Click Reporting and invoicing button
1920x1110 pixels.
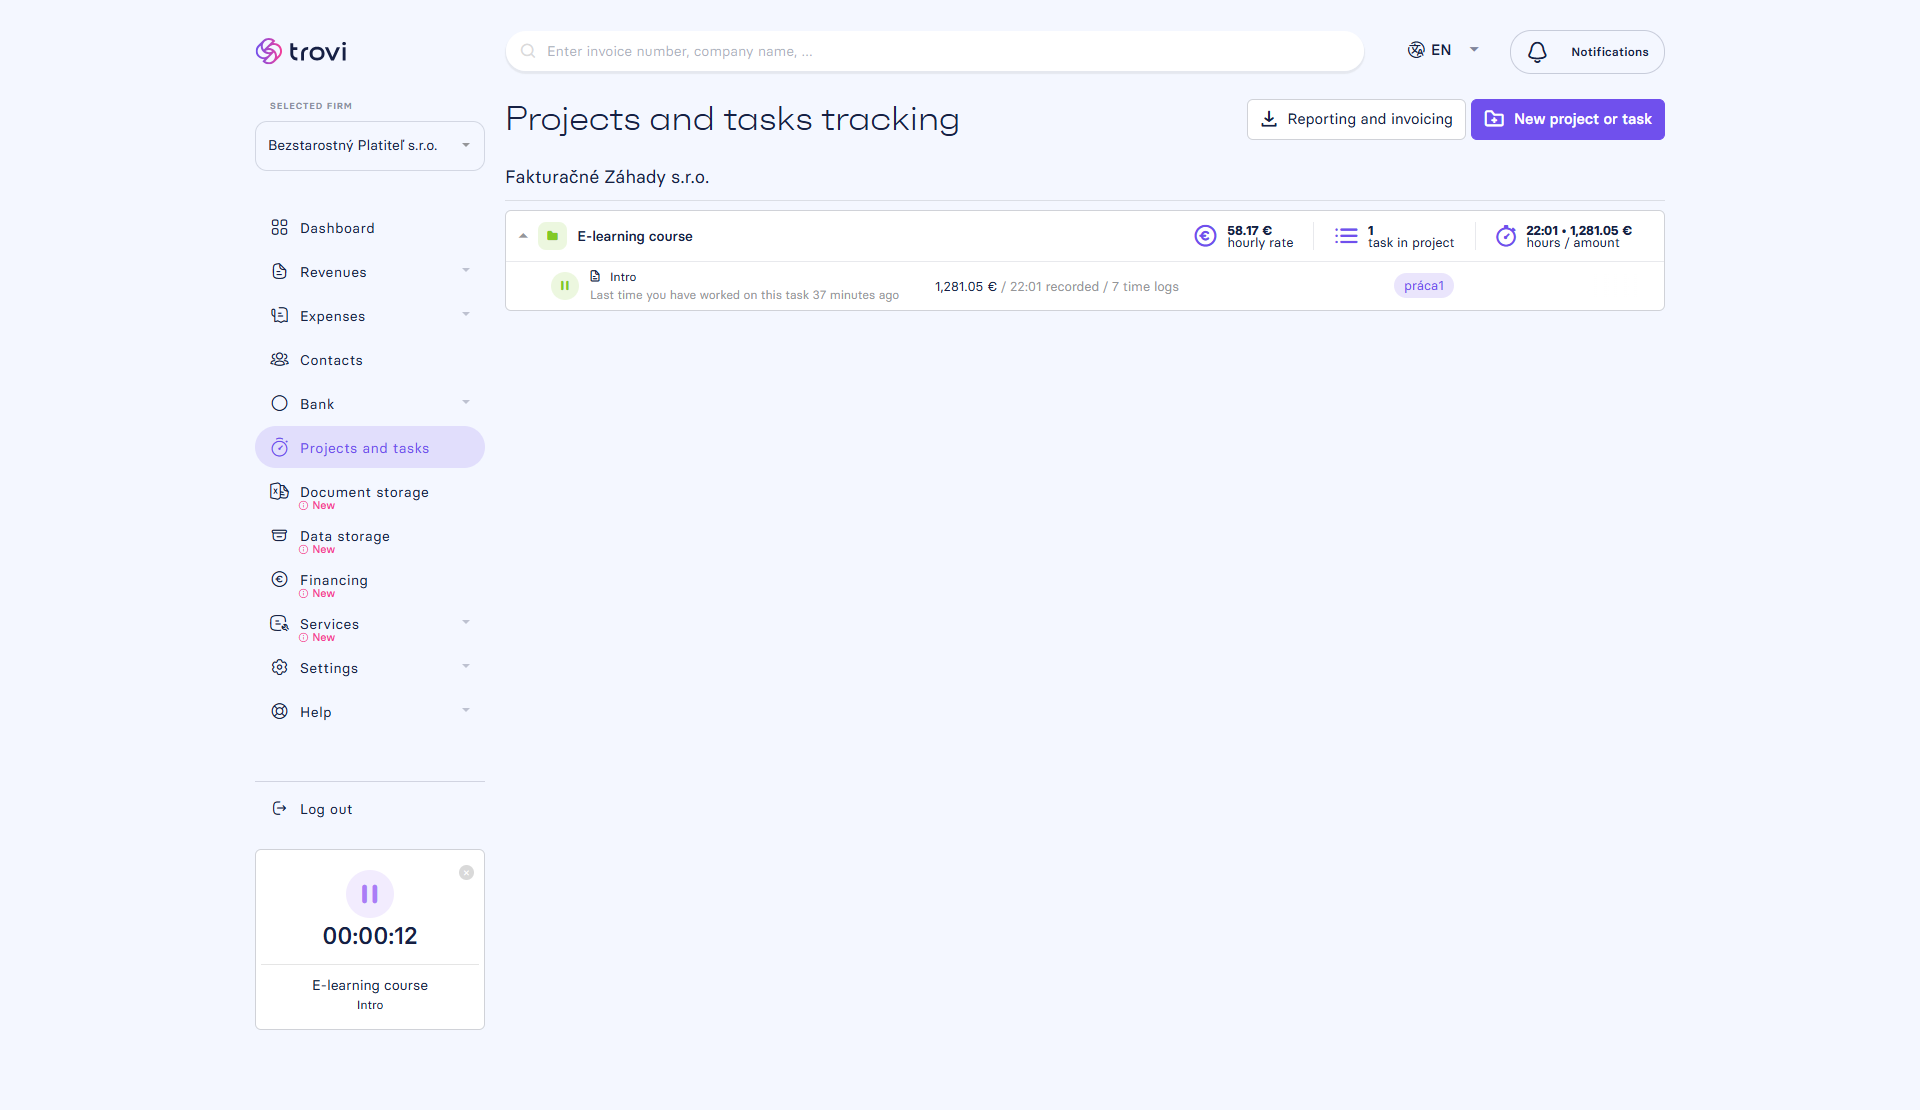tap(1356, 119)
